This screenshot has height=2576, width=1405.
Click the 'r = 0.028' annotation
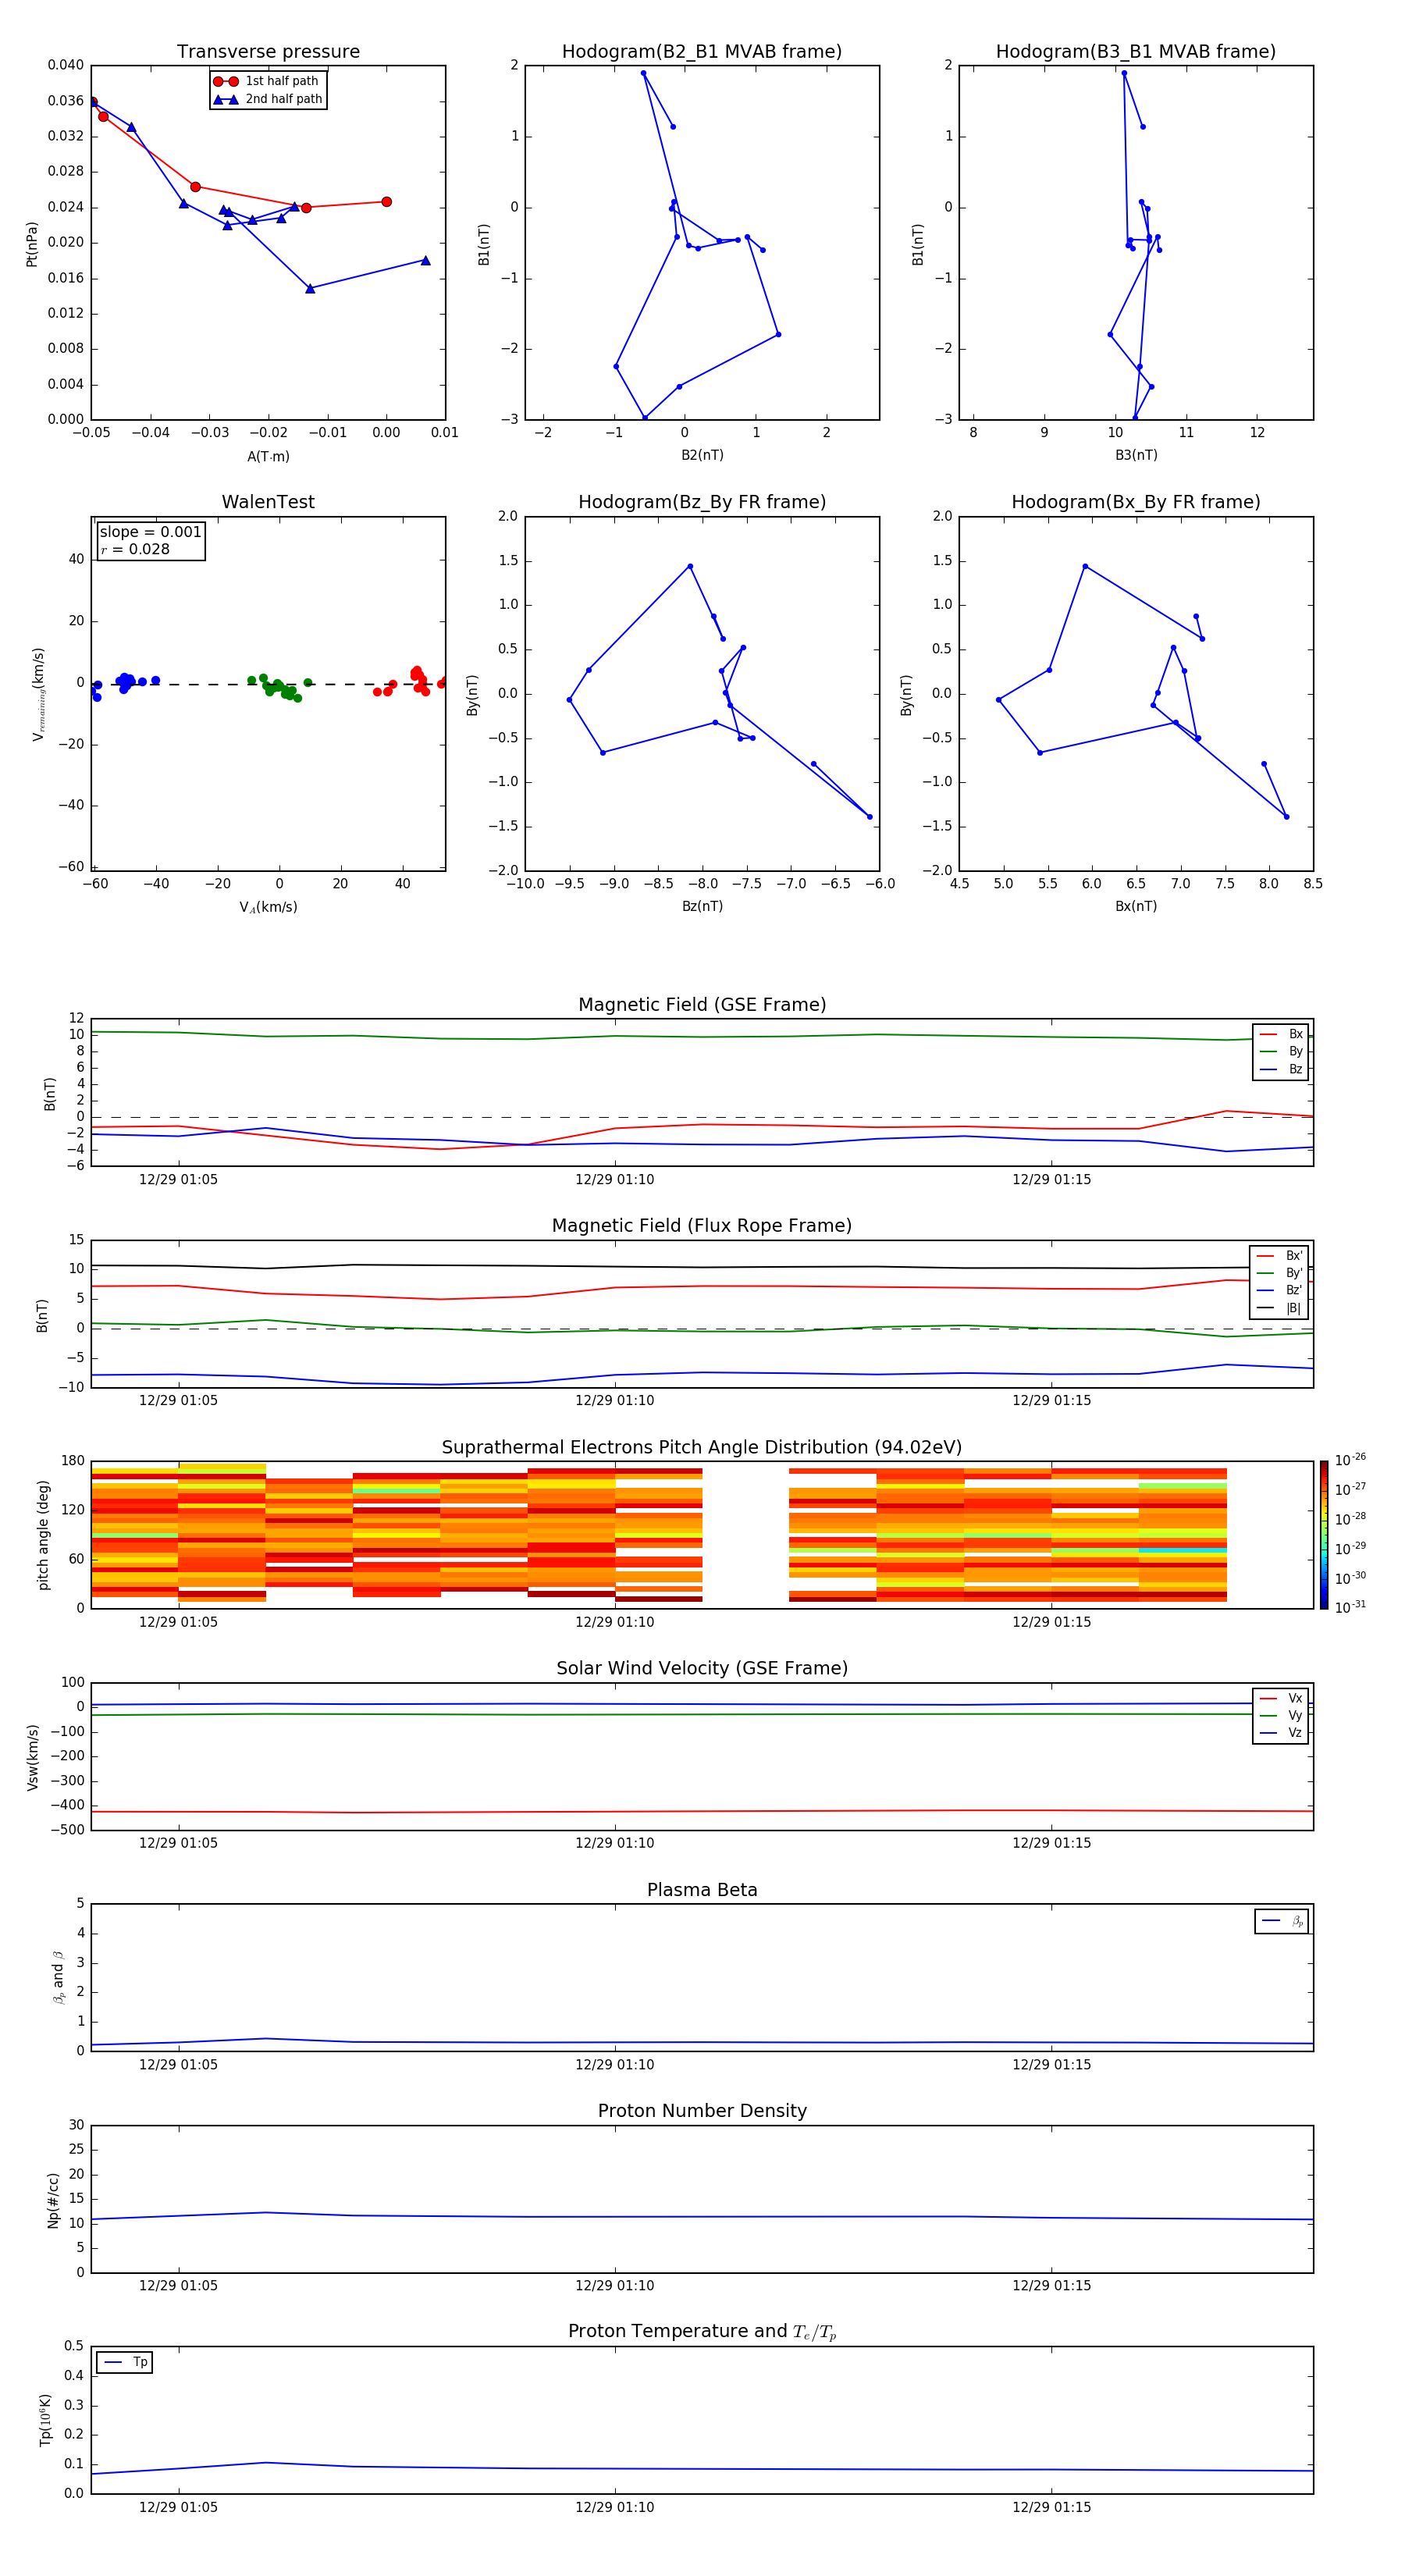(135, 549)
